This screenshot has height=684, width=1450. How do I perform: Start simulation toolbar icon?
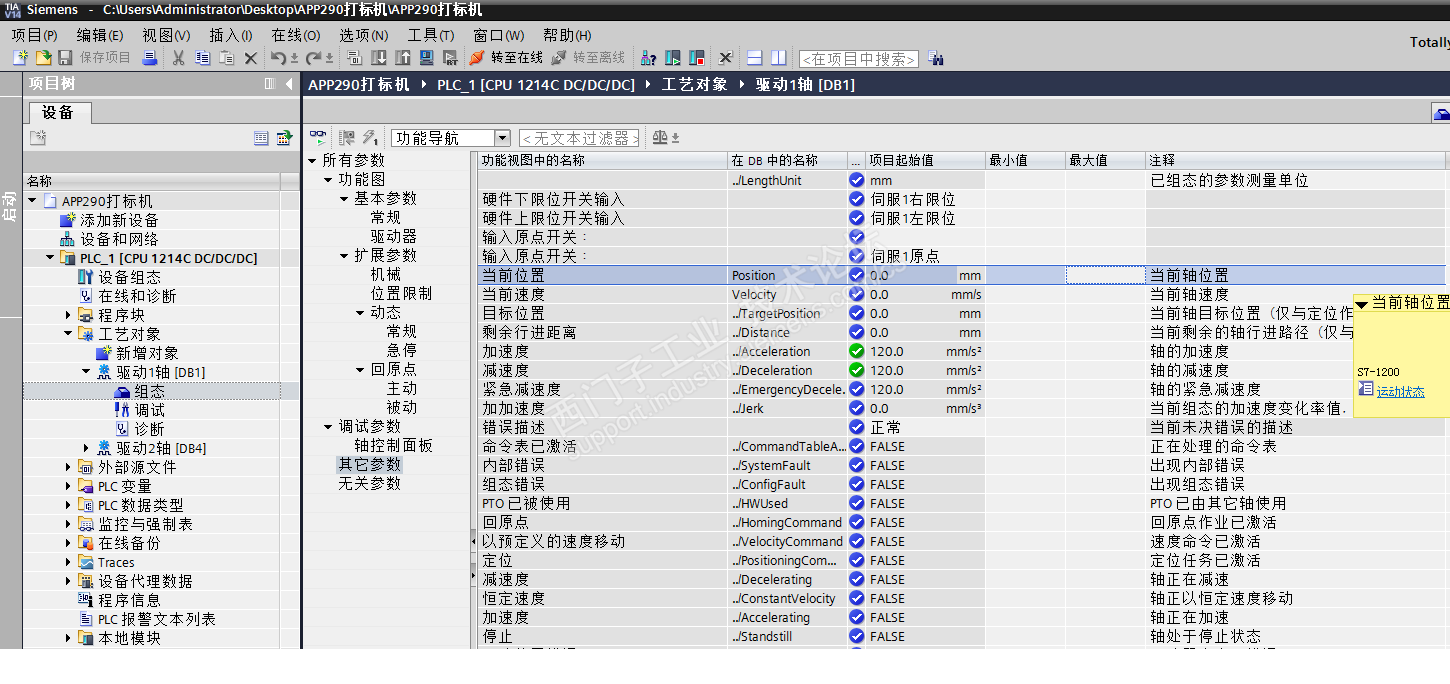pos(426,58)
